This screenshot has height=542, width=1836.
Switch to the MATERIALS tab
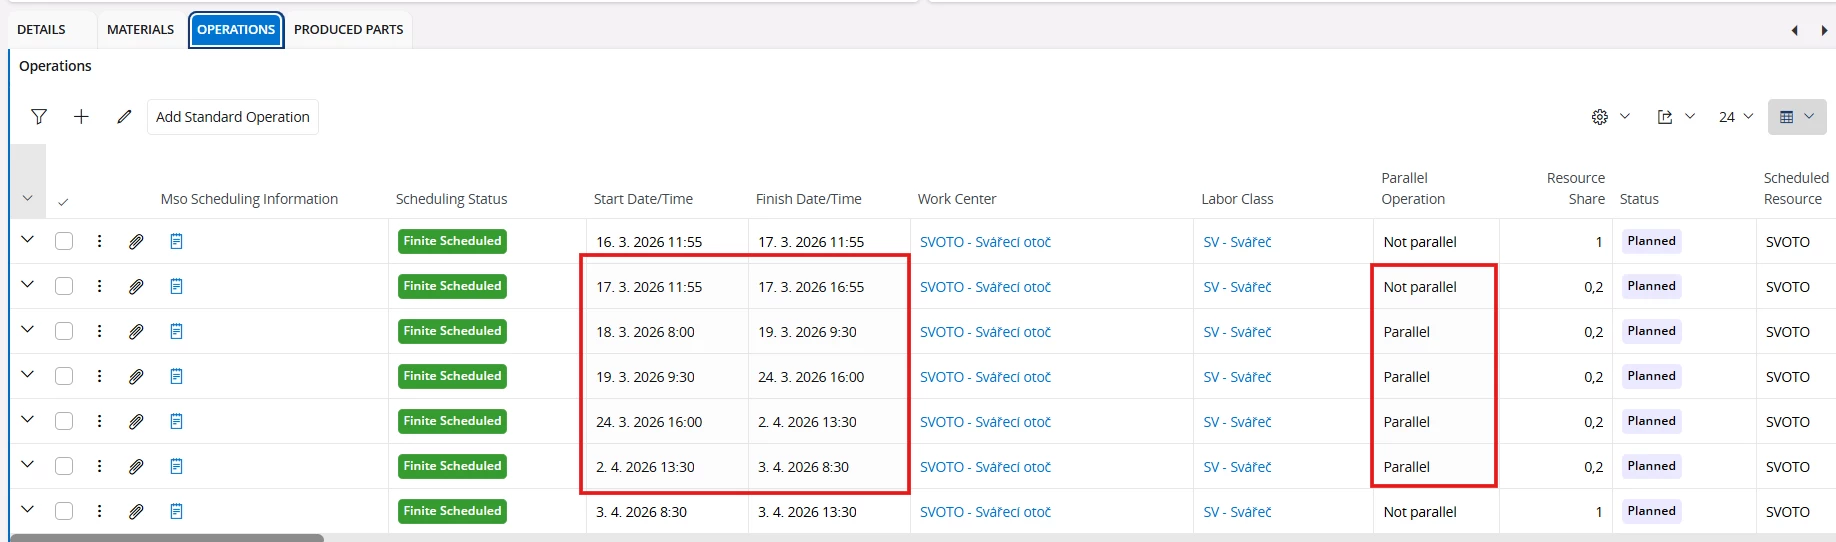click(140, 30)
